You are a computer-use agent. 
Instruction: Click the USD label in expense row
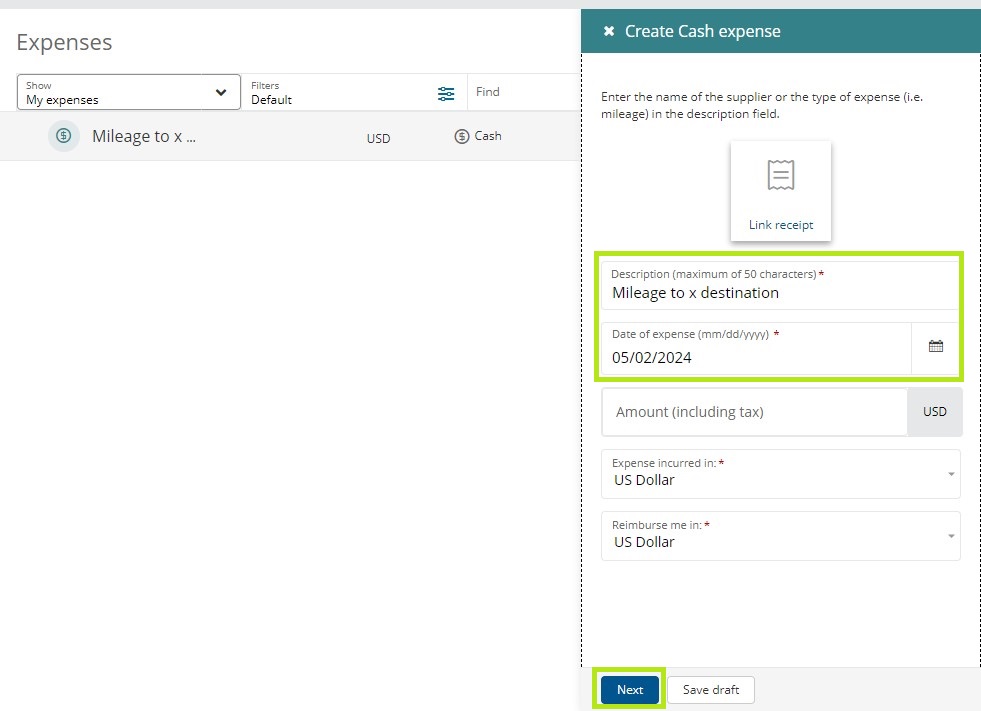coord(378,139)
